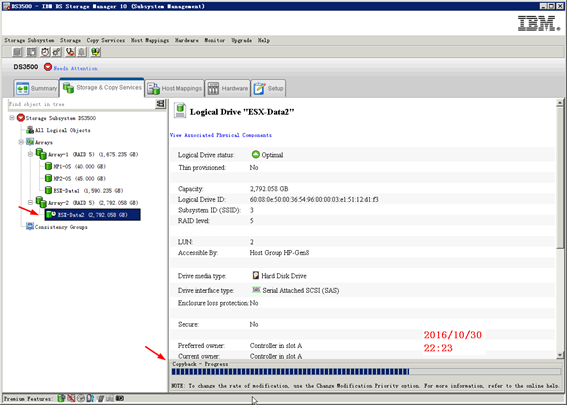This screenshot has height=405, width=567.
Task: Click the Copyback progress bar
Action: click(x=366, y=371)
